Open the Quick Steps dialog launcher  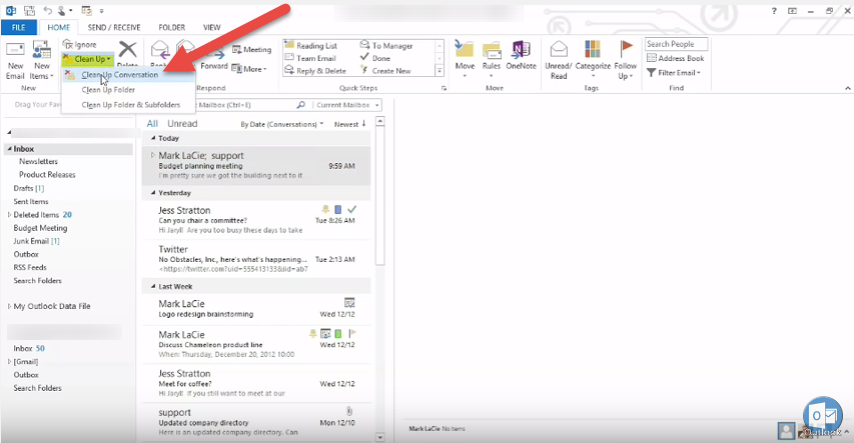coord(444,88)
